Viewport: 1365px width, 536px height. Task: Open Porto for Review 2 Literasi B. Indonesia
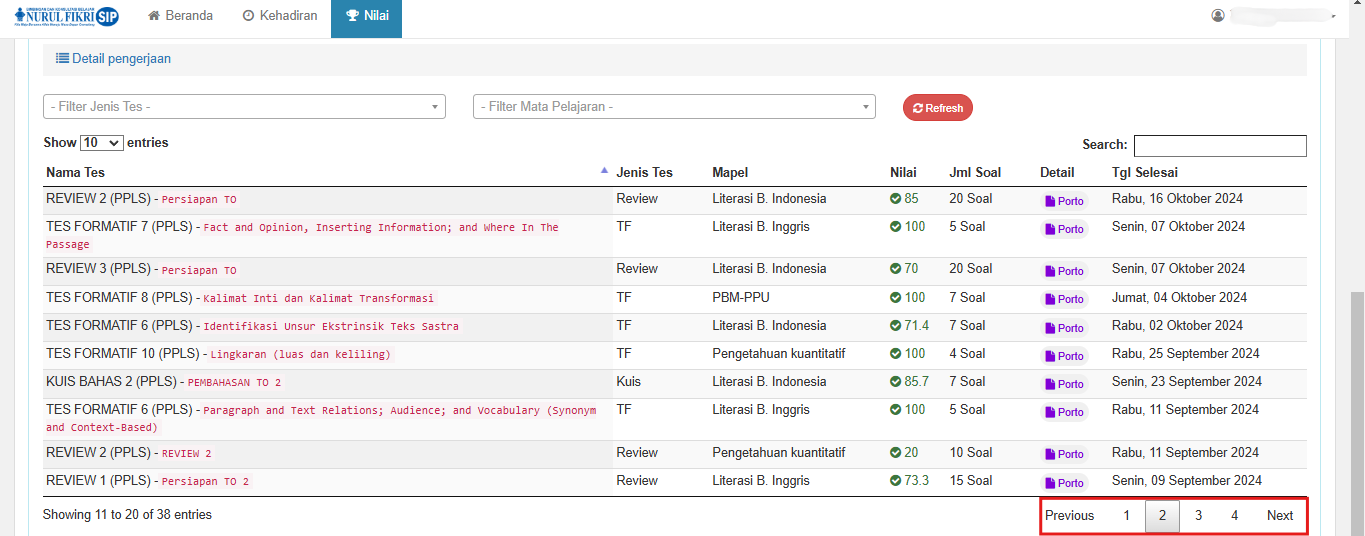click(x=1064, y=201)
